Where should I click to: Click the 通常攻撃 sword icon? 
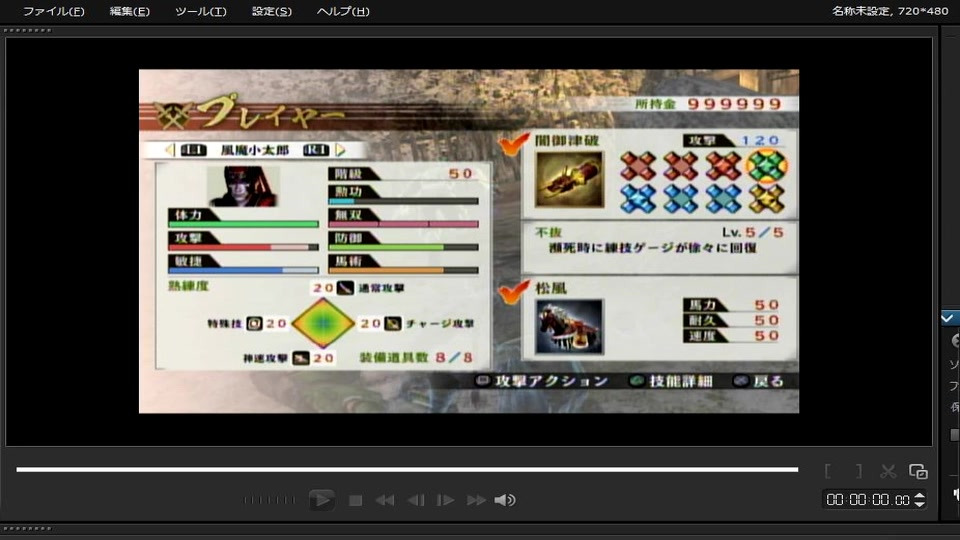pos(345,288)
